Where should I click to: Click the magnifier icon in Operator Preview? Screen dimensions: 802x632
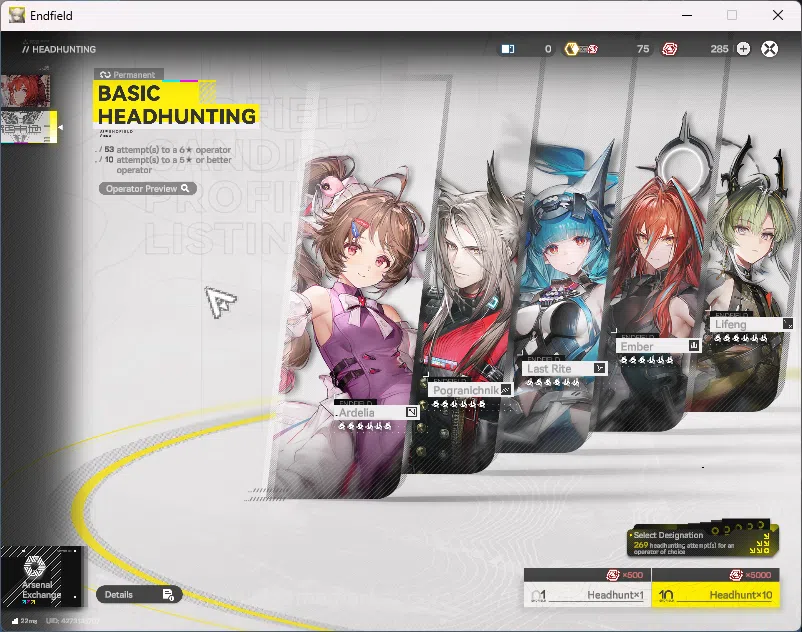(x=185, y=189)
